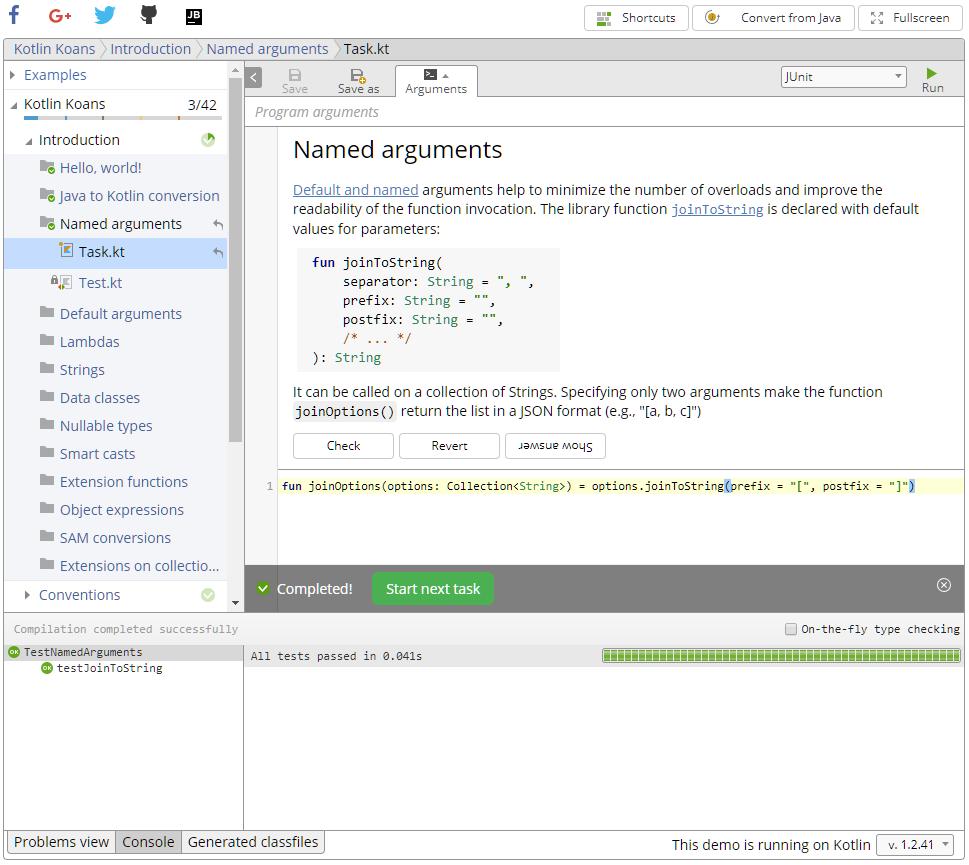Revert Task.kt with the undo arrow

point(218,252)
